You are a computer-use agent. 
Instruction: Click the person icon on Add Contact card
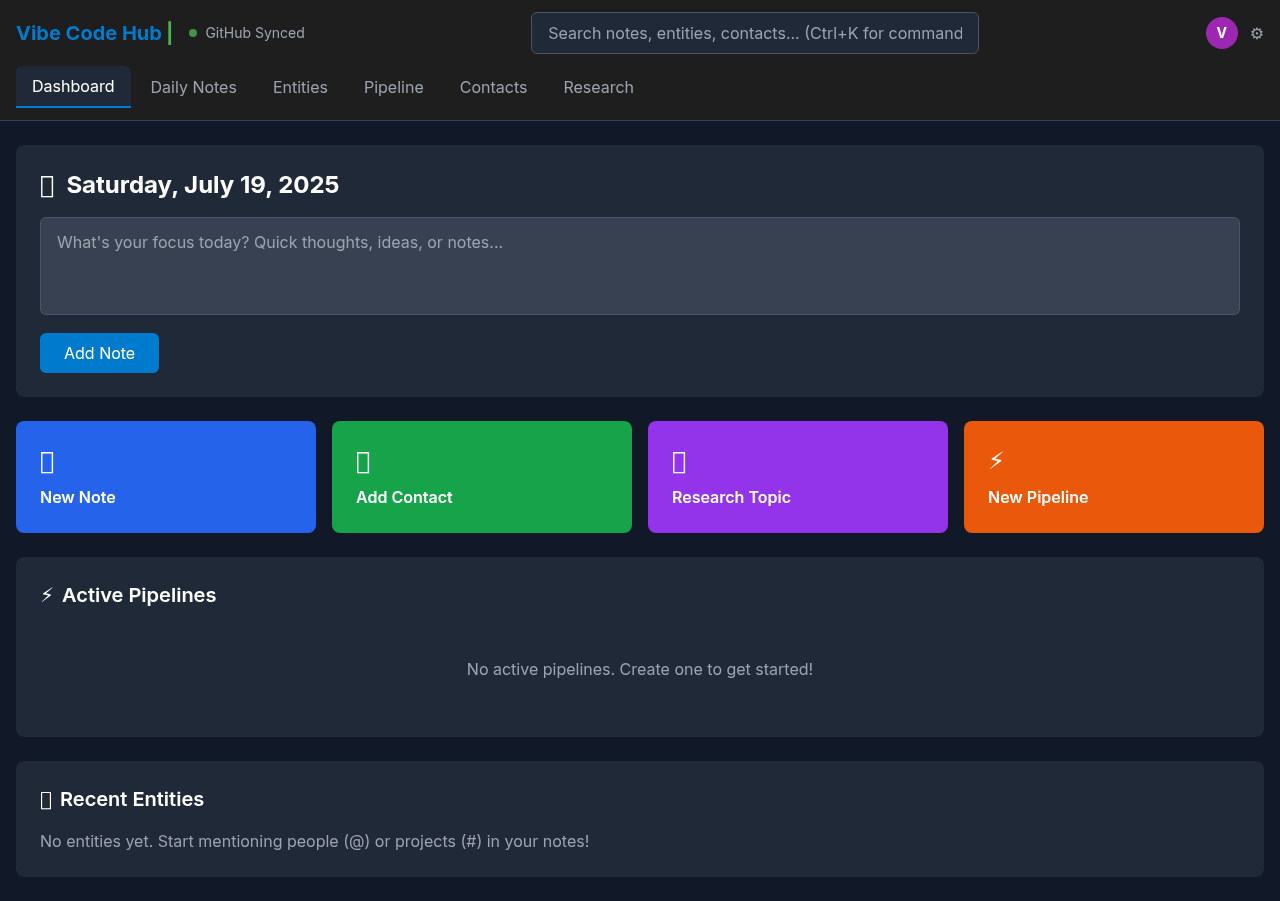click(x=362, y=462)
